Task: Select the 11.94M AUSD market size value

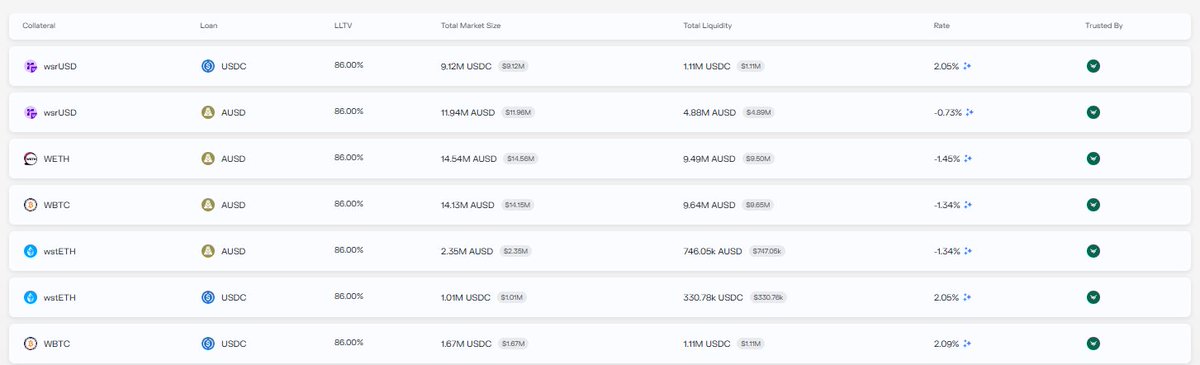Action: (x=468, y=112)
